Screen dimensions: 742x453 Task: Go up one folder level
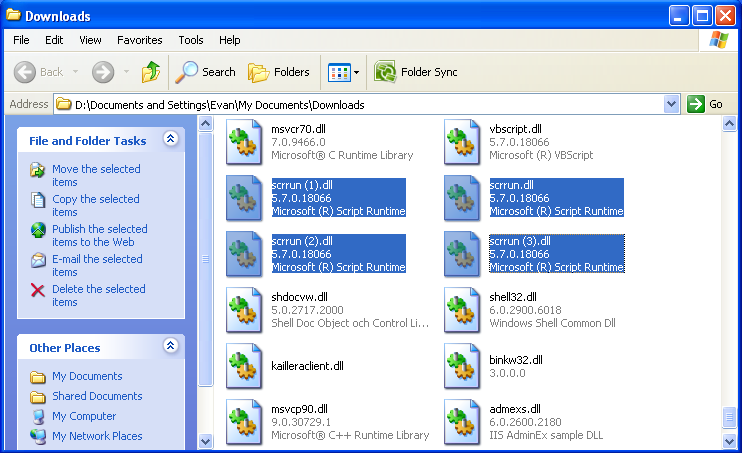click(151, 72)
